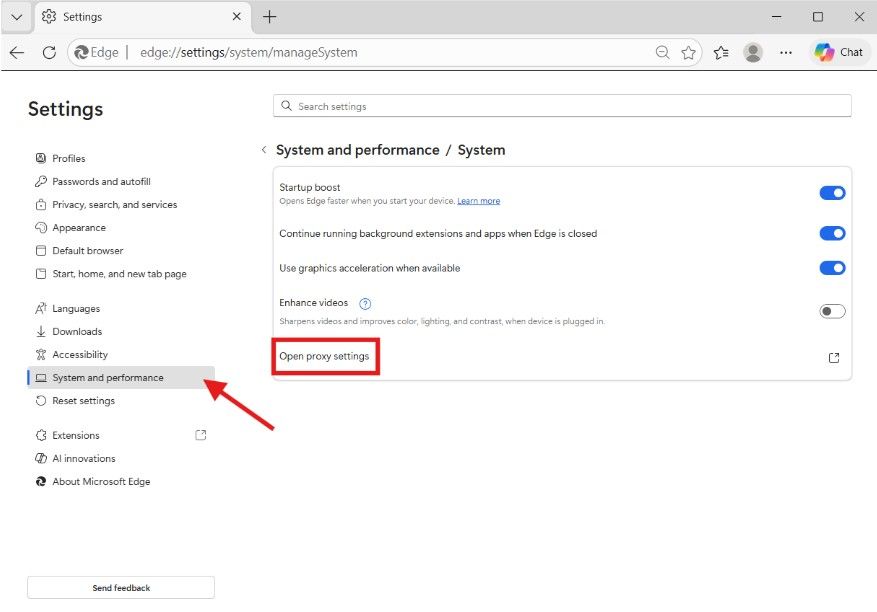The width and height of the screenshot is (877, 612).
Task: Click the Profiles icon in sidebar
Action: point(41,158)
